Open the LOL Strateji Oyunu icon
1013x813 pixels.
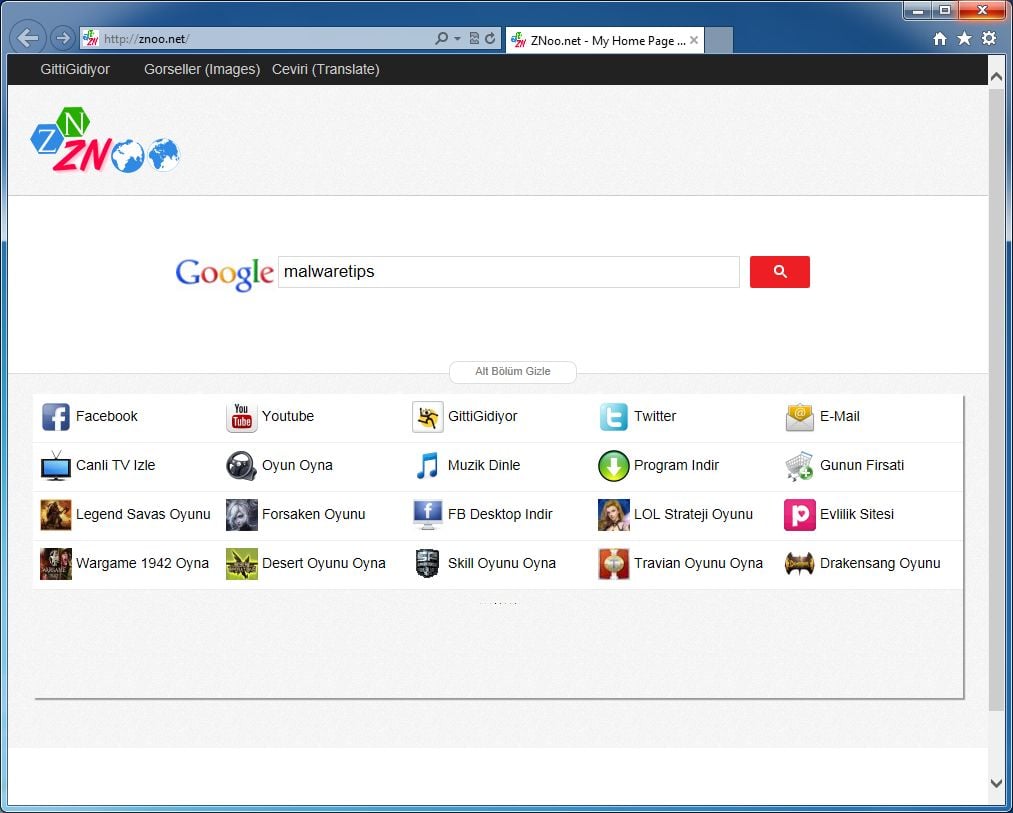tap(614, 515)
